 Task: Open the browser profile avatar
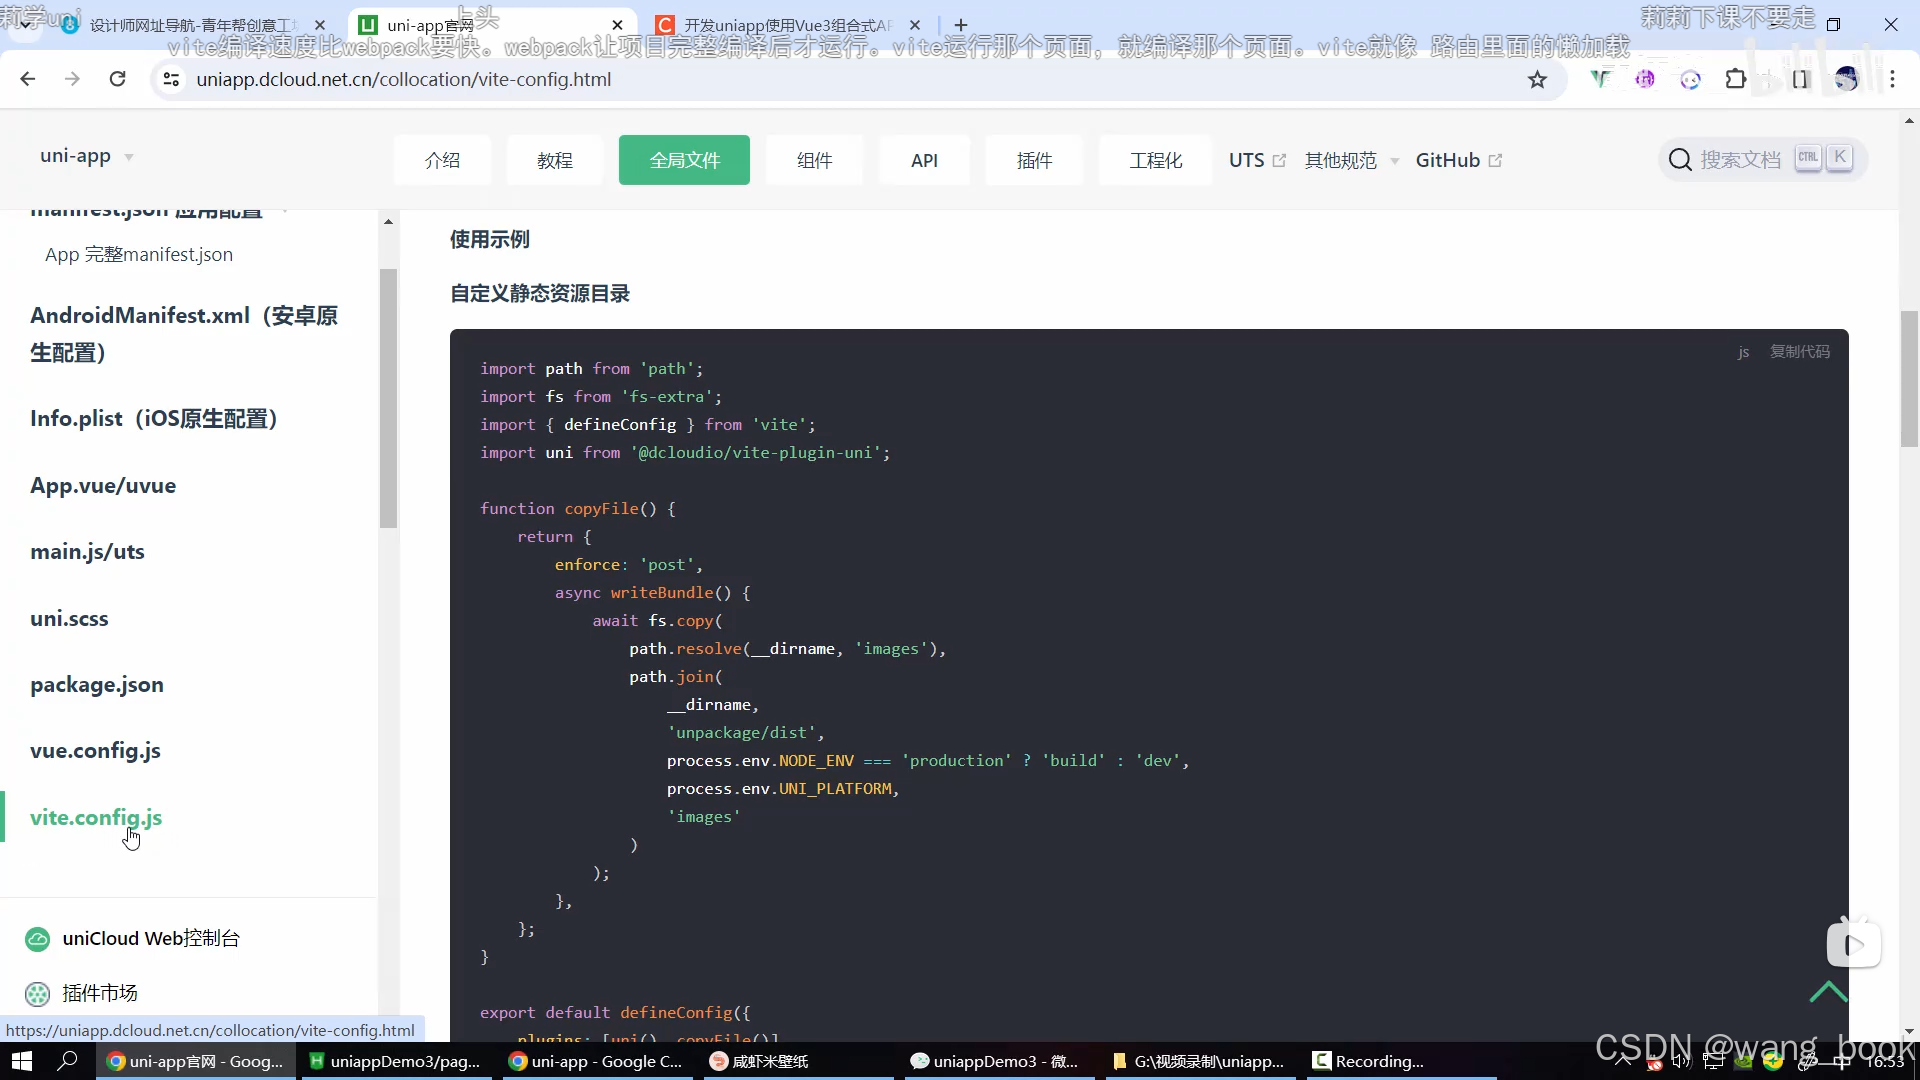tap(1846, 79)
